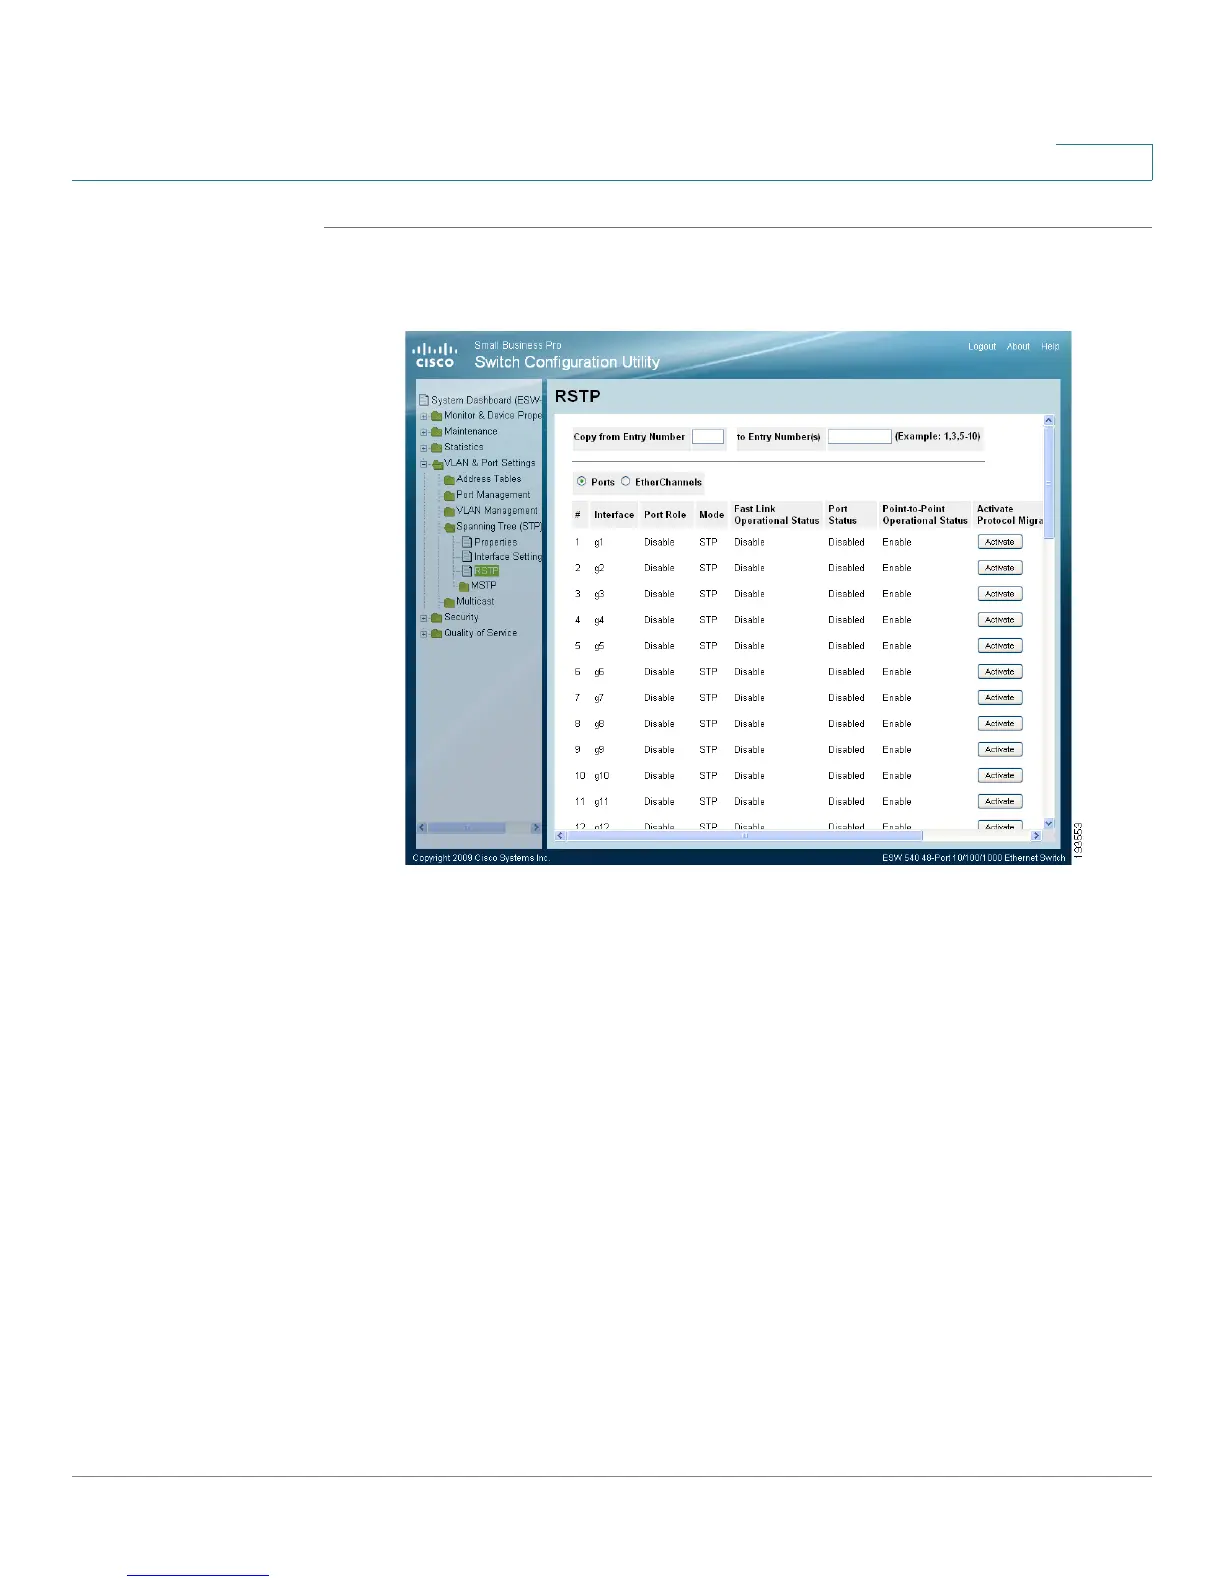Open the VLAN Management menu entry
The image size is (1224, 1584).
[497, 511]
